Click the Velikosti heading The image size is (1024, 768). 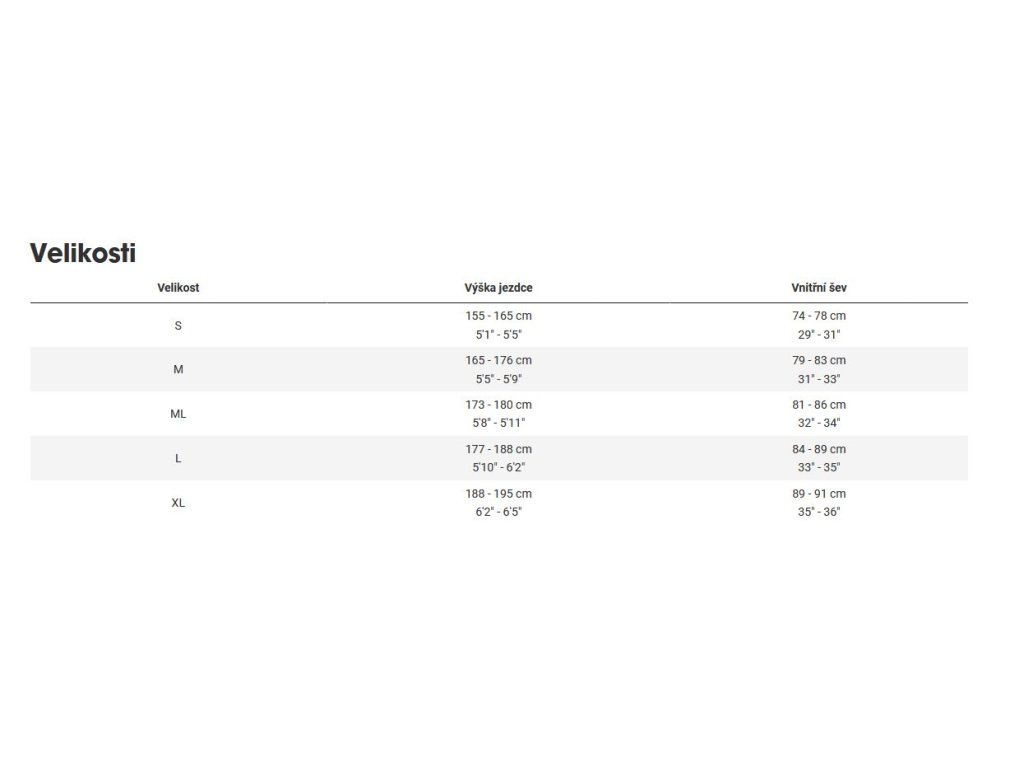tap(83, 253)
